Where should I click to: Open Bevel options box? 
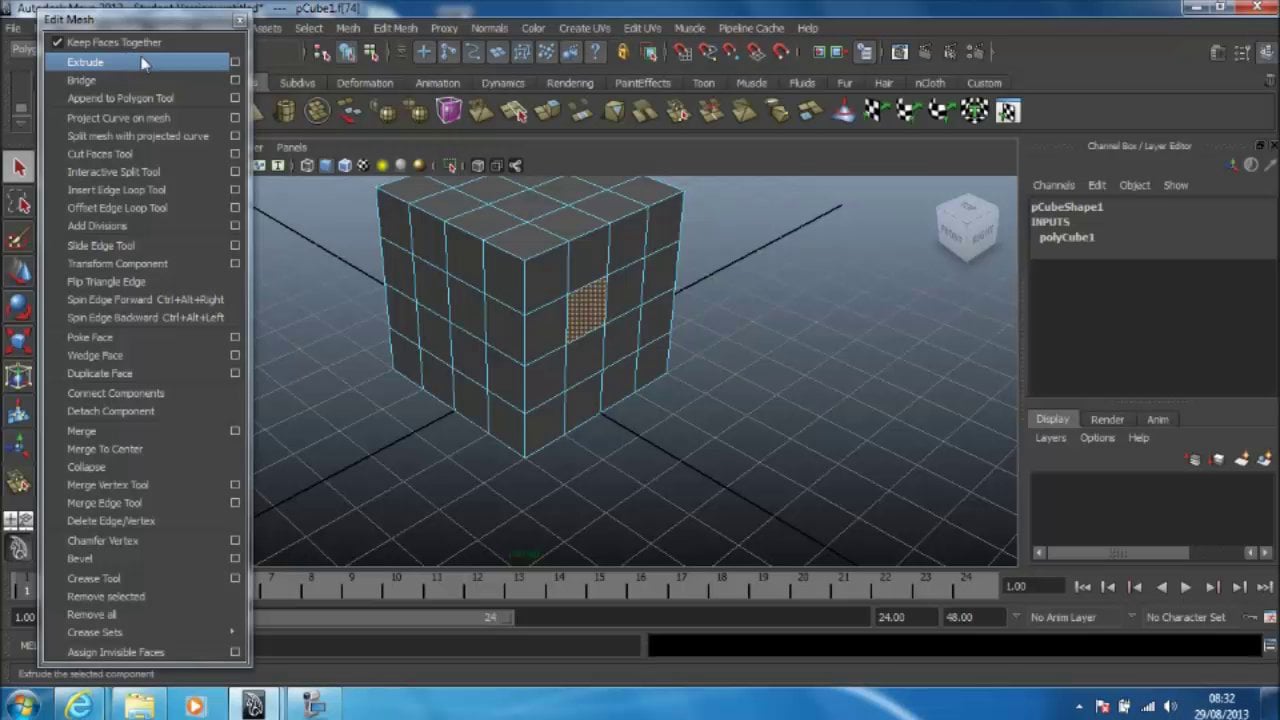tap(235, 559)
